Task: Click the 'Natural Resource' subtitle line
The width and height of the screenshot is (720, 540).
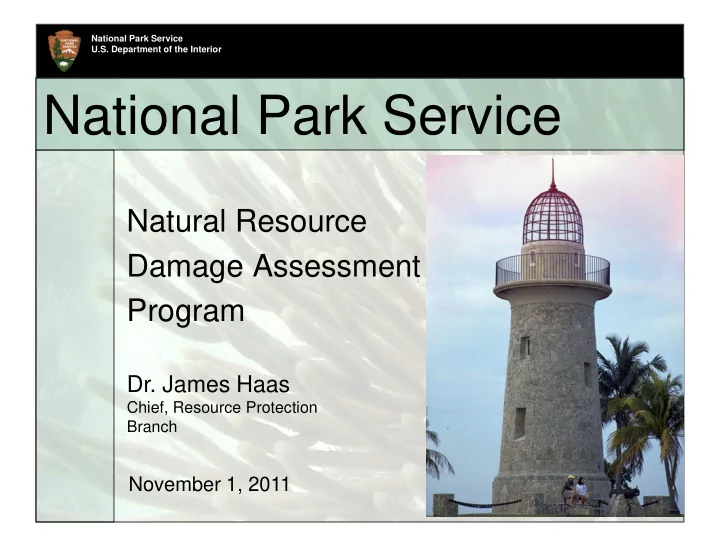Action: [247, 221]
